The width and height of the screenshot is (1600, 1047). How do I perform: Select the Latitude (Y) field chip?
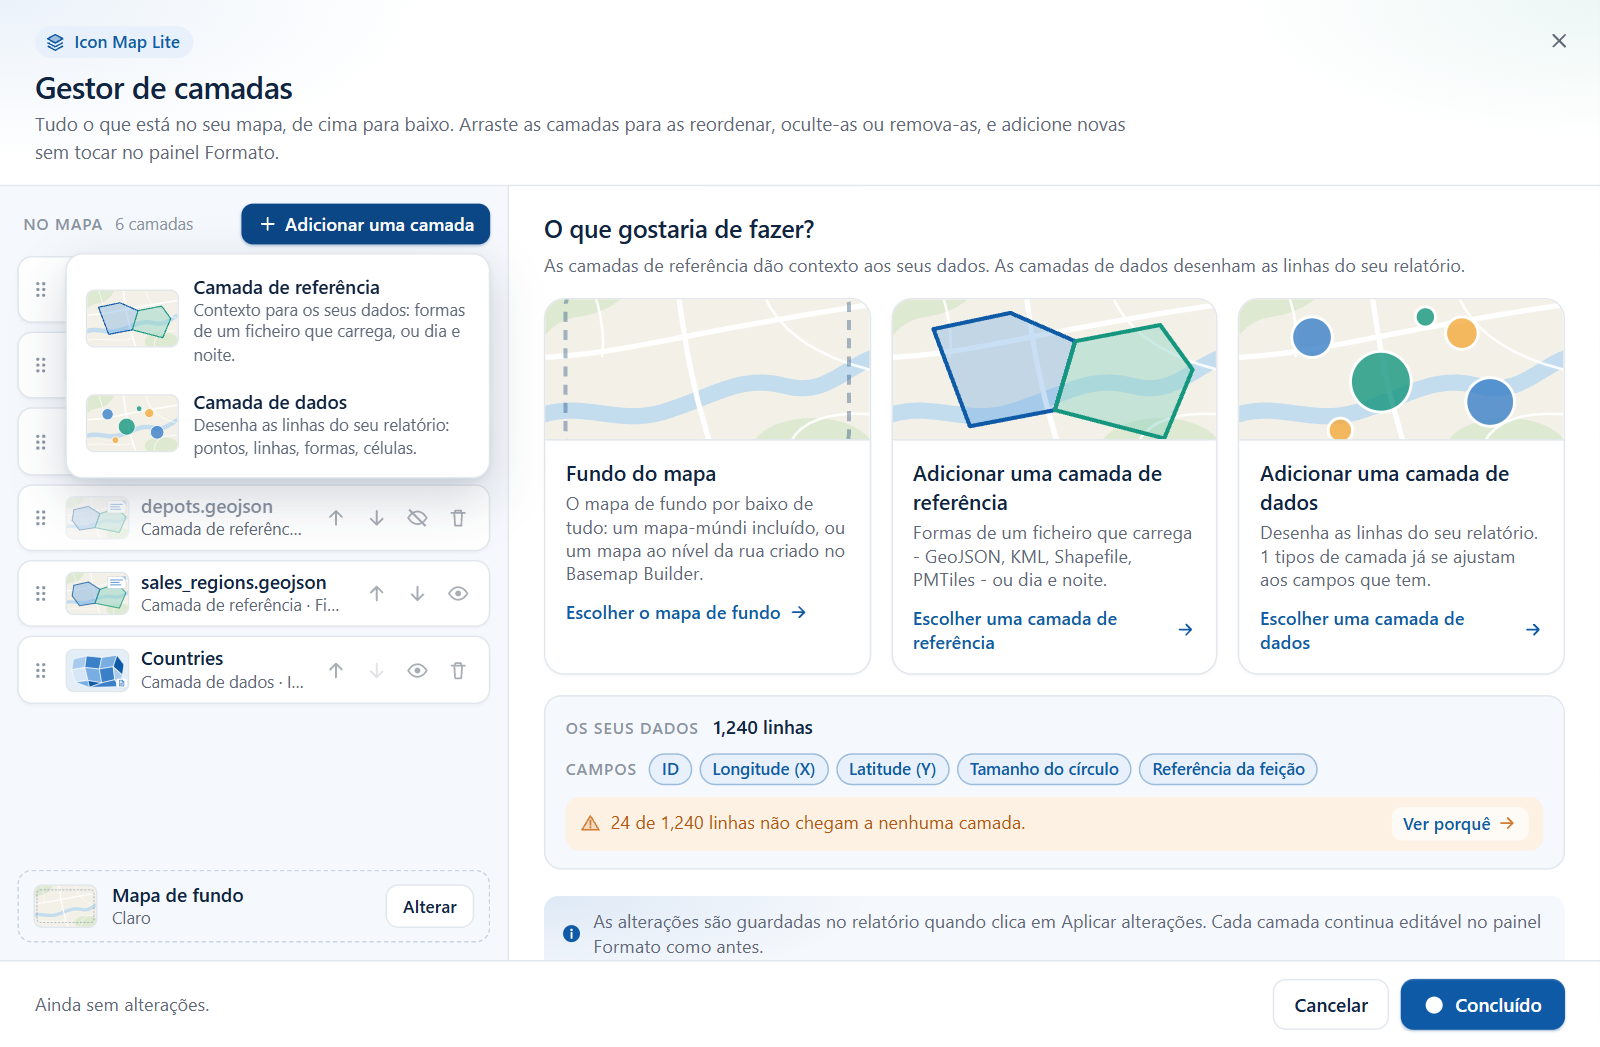(893, 769)
